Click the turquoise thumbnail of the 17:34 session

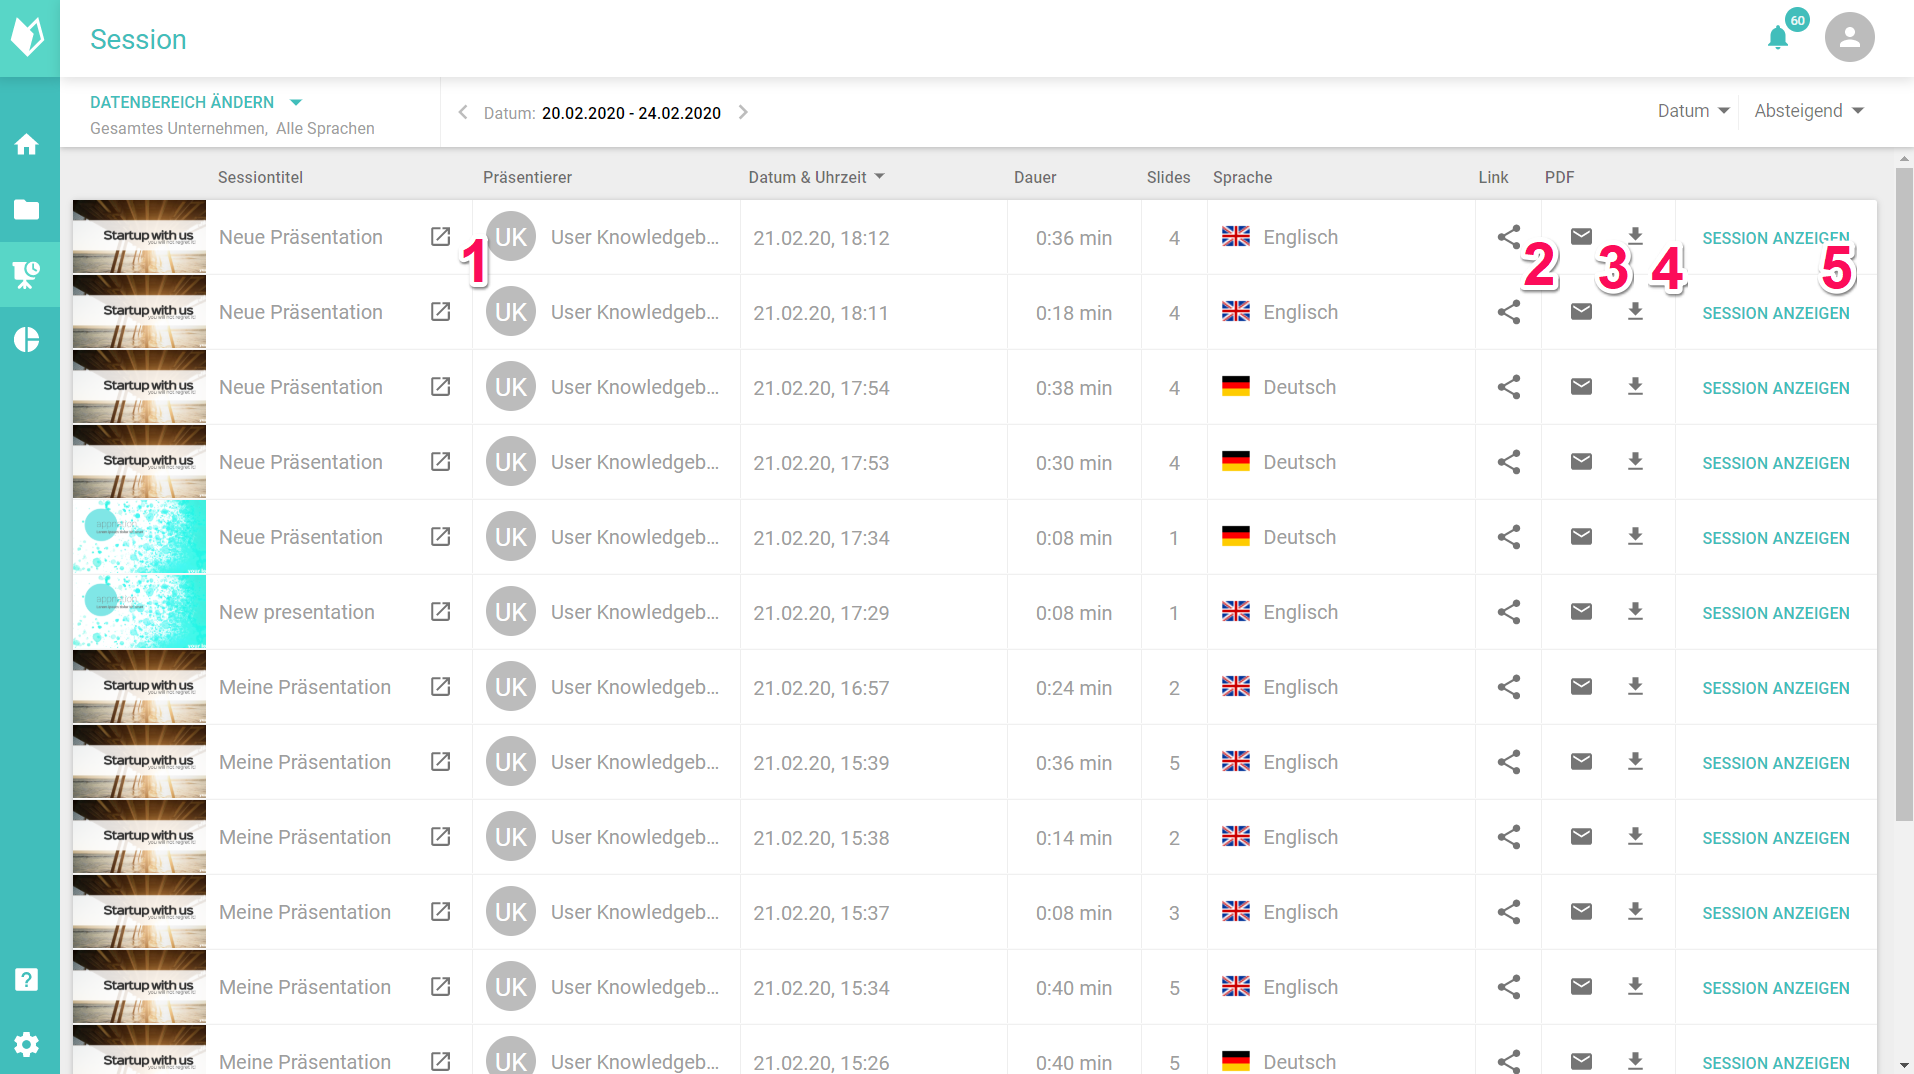139,537
